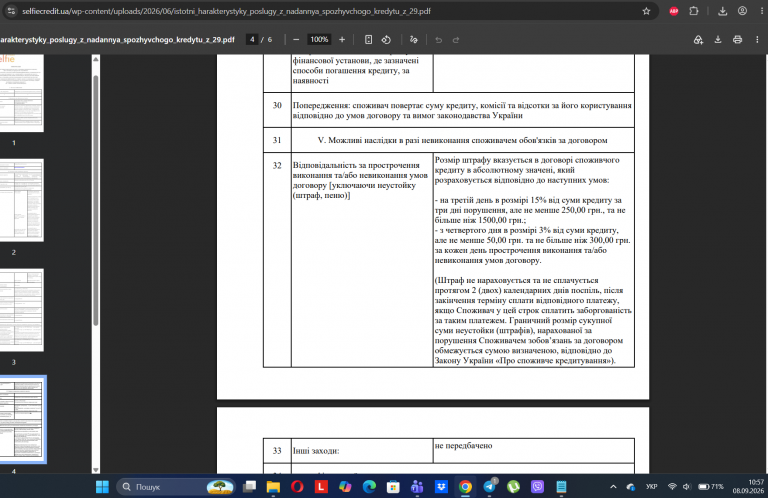Click row number 32 in the table
The height and width of the screenshot is (498, 768).
coord(277,166)
